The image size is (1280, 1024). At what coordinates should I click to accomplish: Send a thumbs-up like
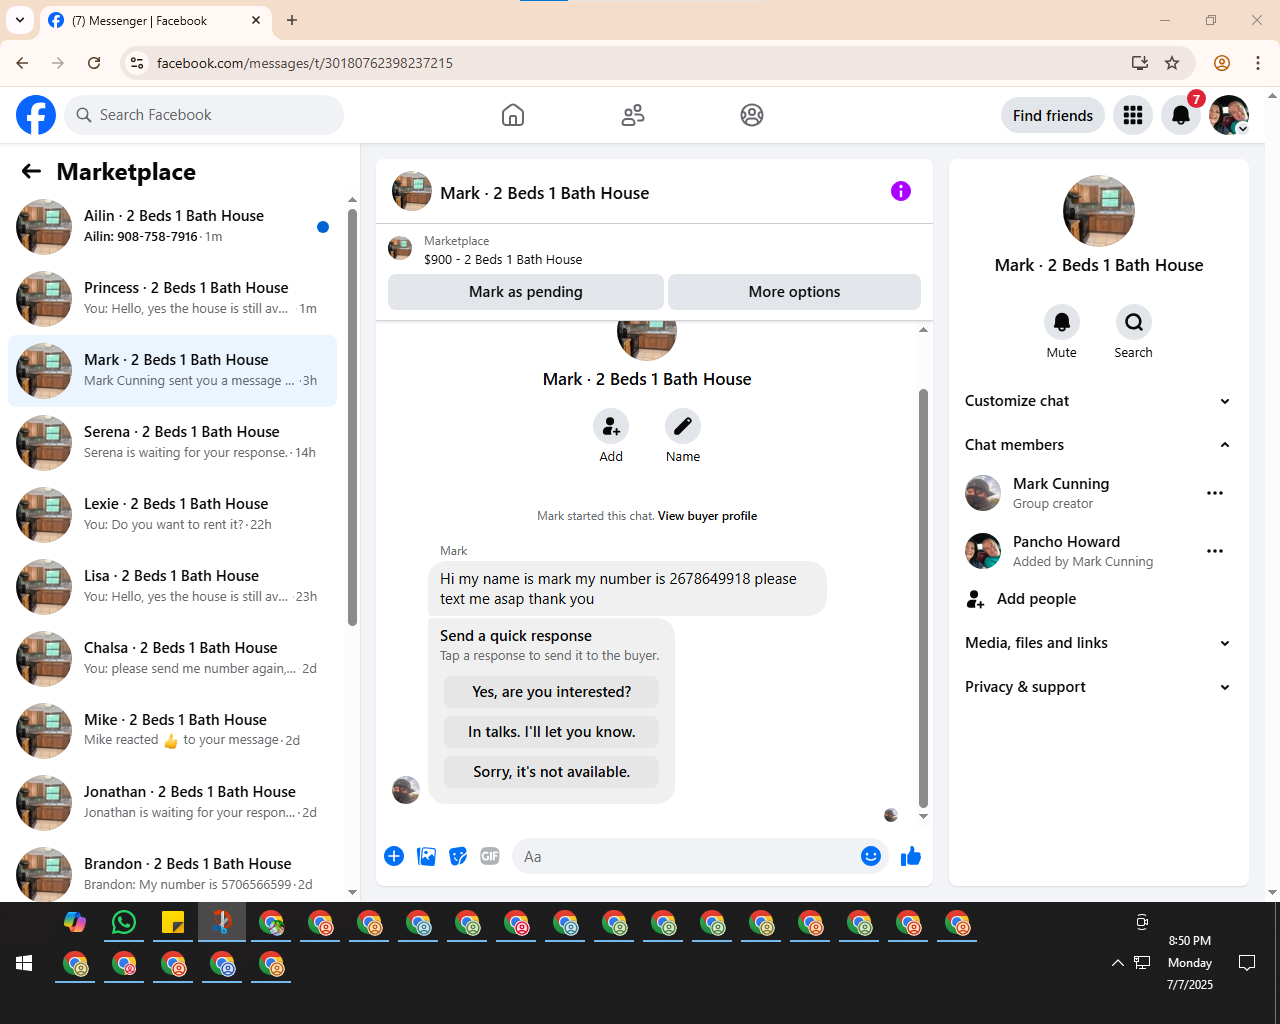coord(911,856)
